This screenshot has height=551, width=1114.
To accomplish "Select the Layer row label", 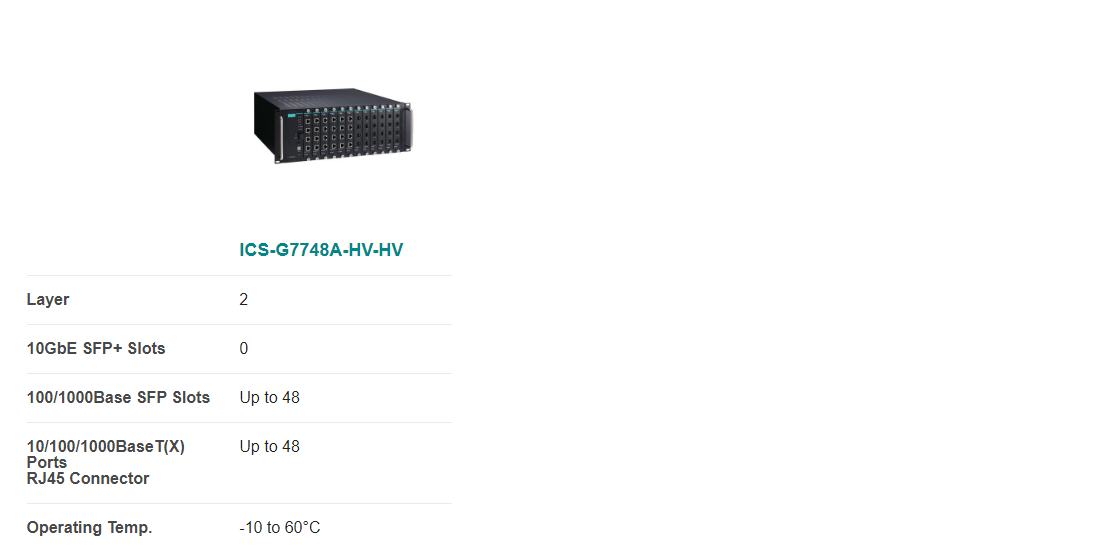I will point(48,300).
